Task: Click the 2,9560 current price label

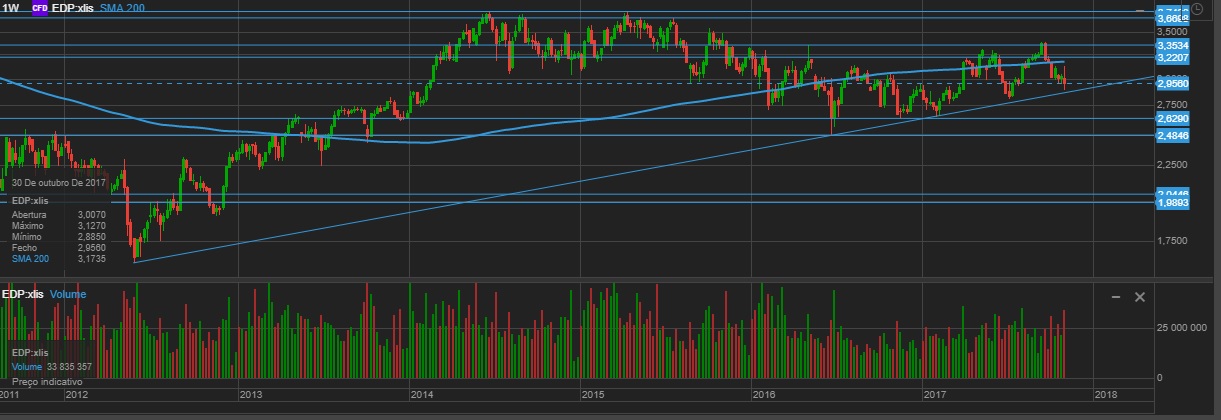Action: point(1171,84)
